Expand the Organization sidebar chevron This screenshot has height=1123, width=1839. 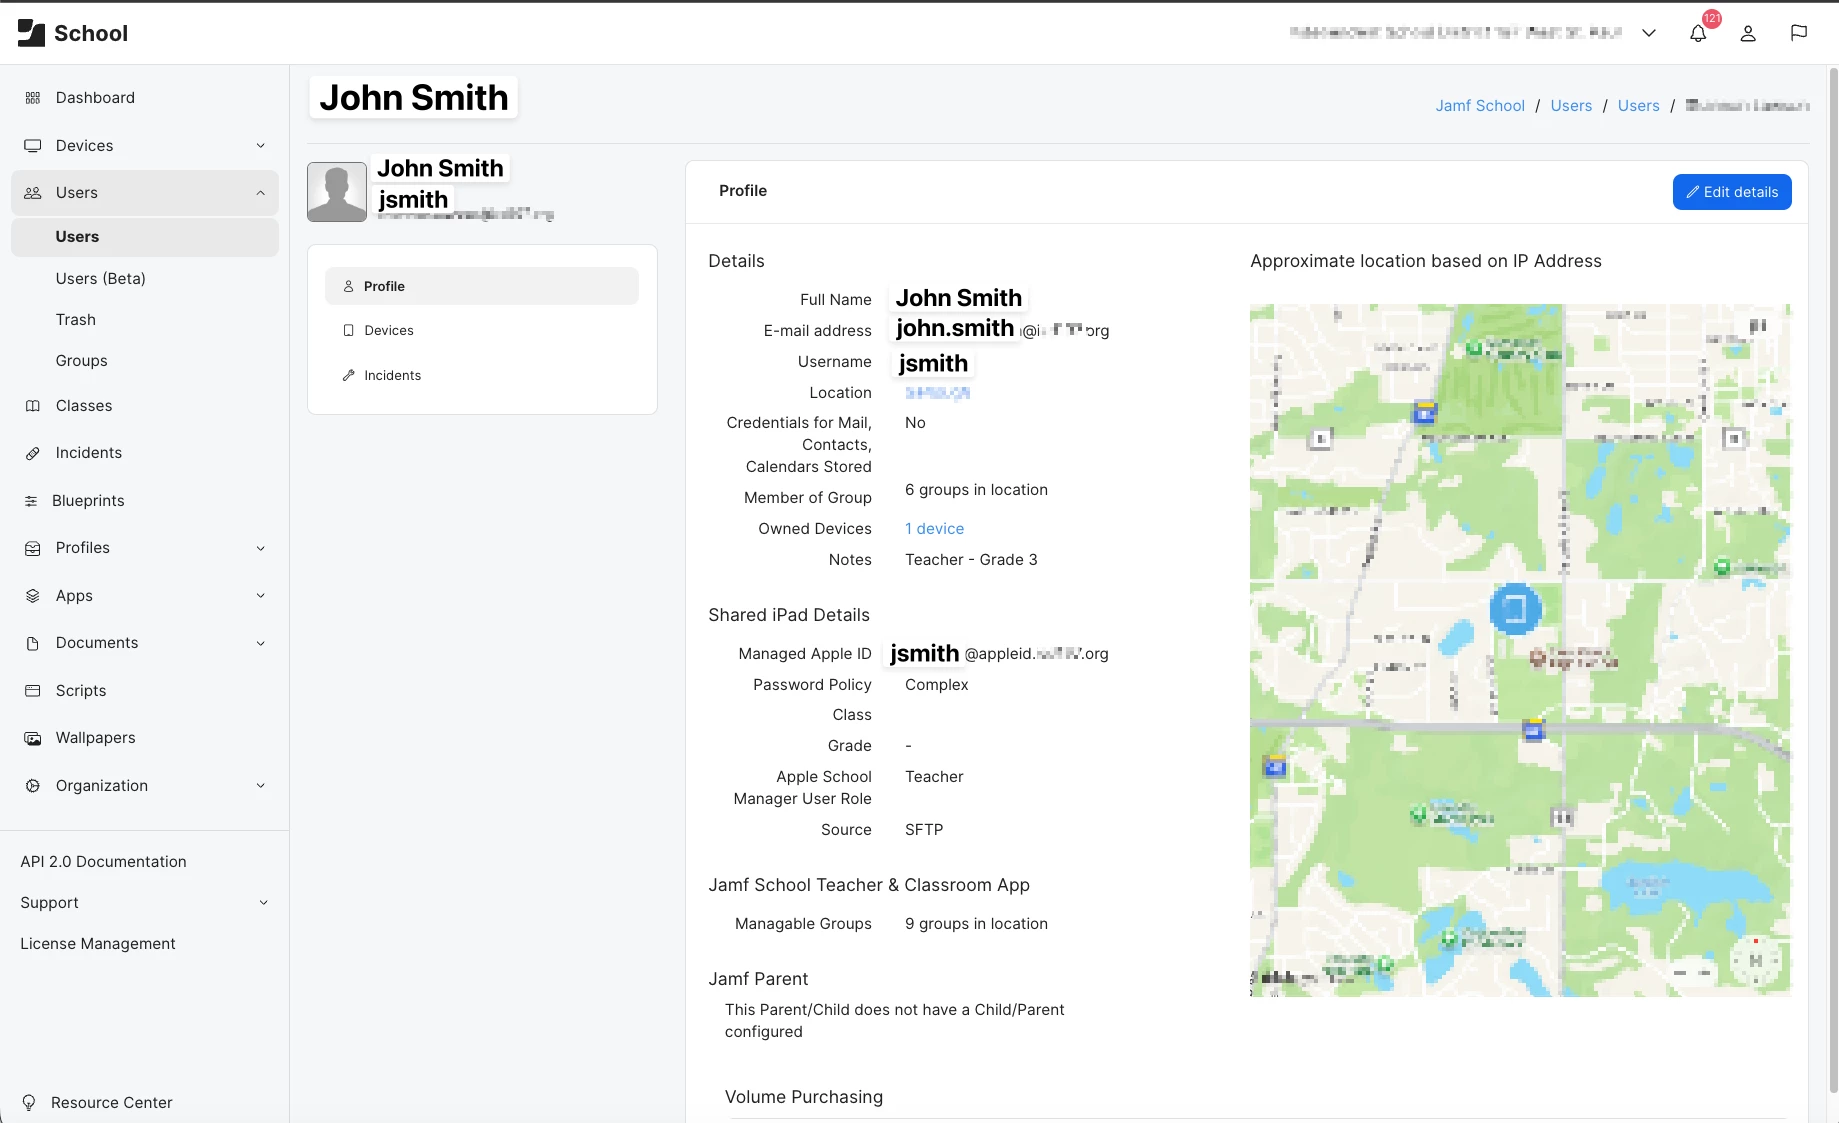pos(261,786)
